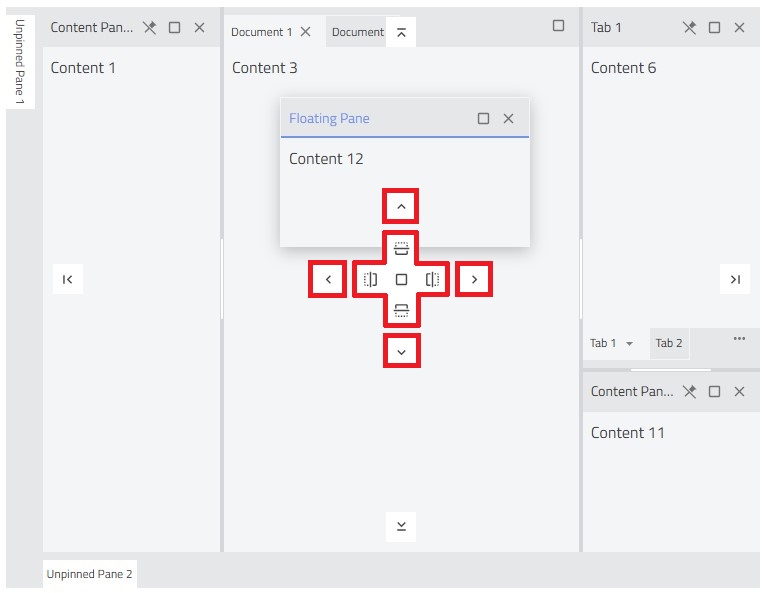Select the Document 1 tab
The width and height of the screenshot is (765, 593).
[262, 32]
